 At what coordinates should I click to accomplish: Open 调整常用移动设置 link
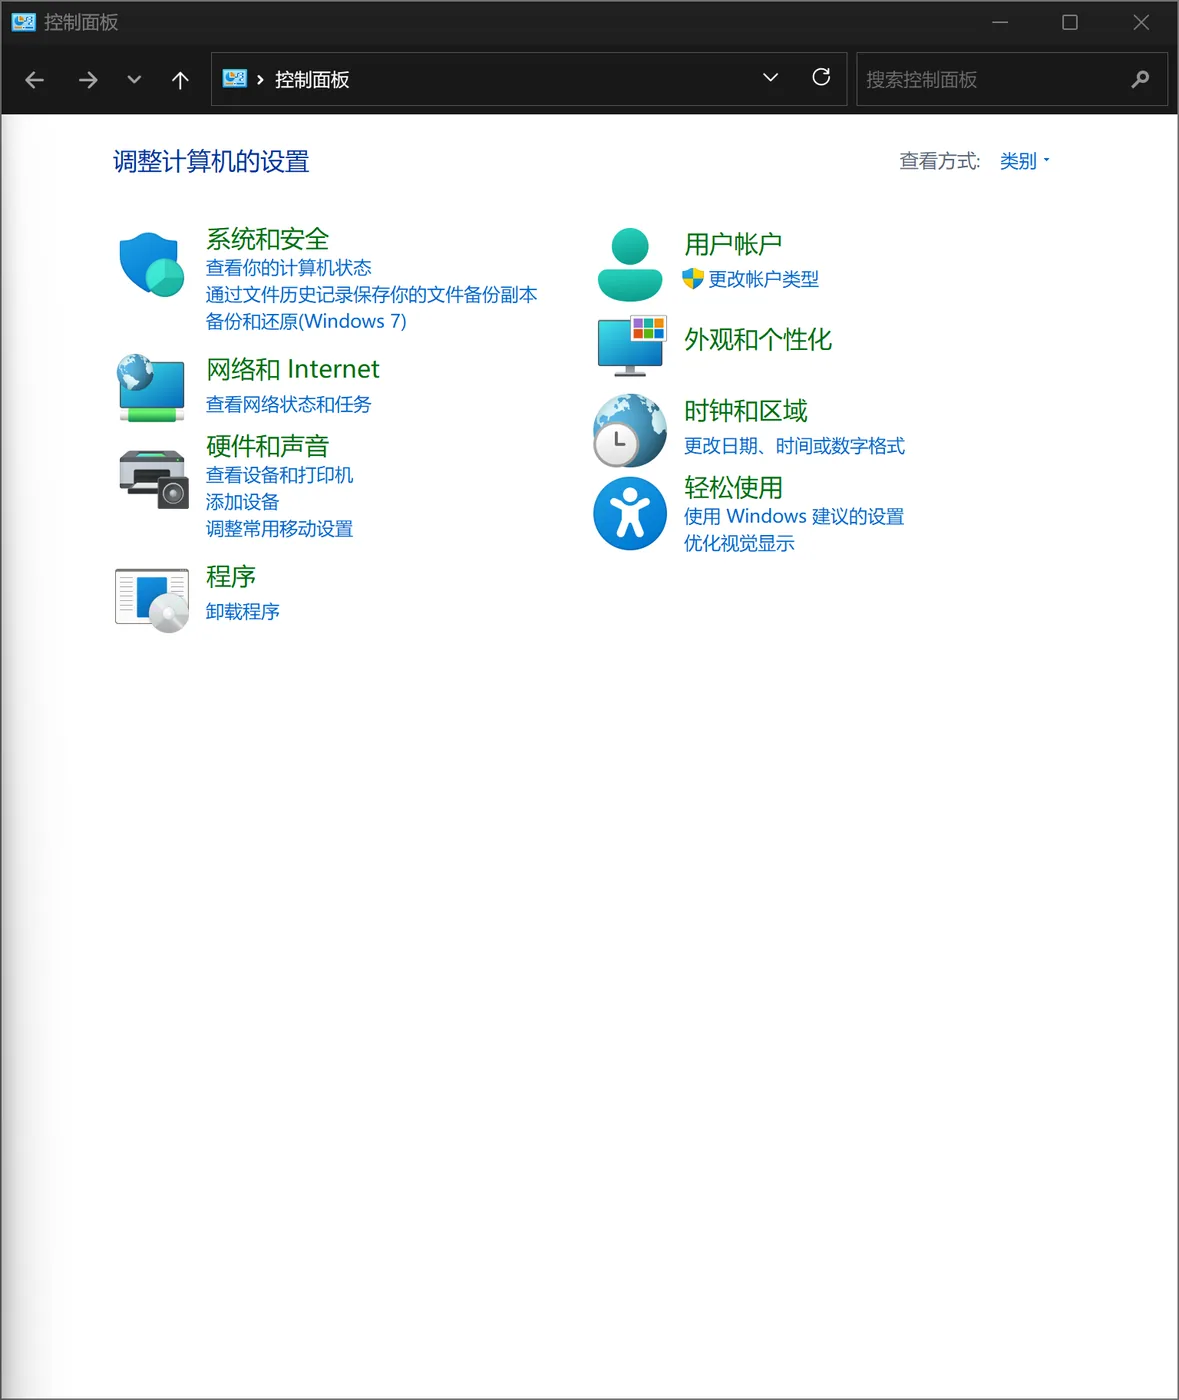(x=279, y=529)
